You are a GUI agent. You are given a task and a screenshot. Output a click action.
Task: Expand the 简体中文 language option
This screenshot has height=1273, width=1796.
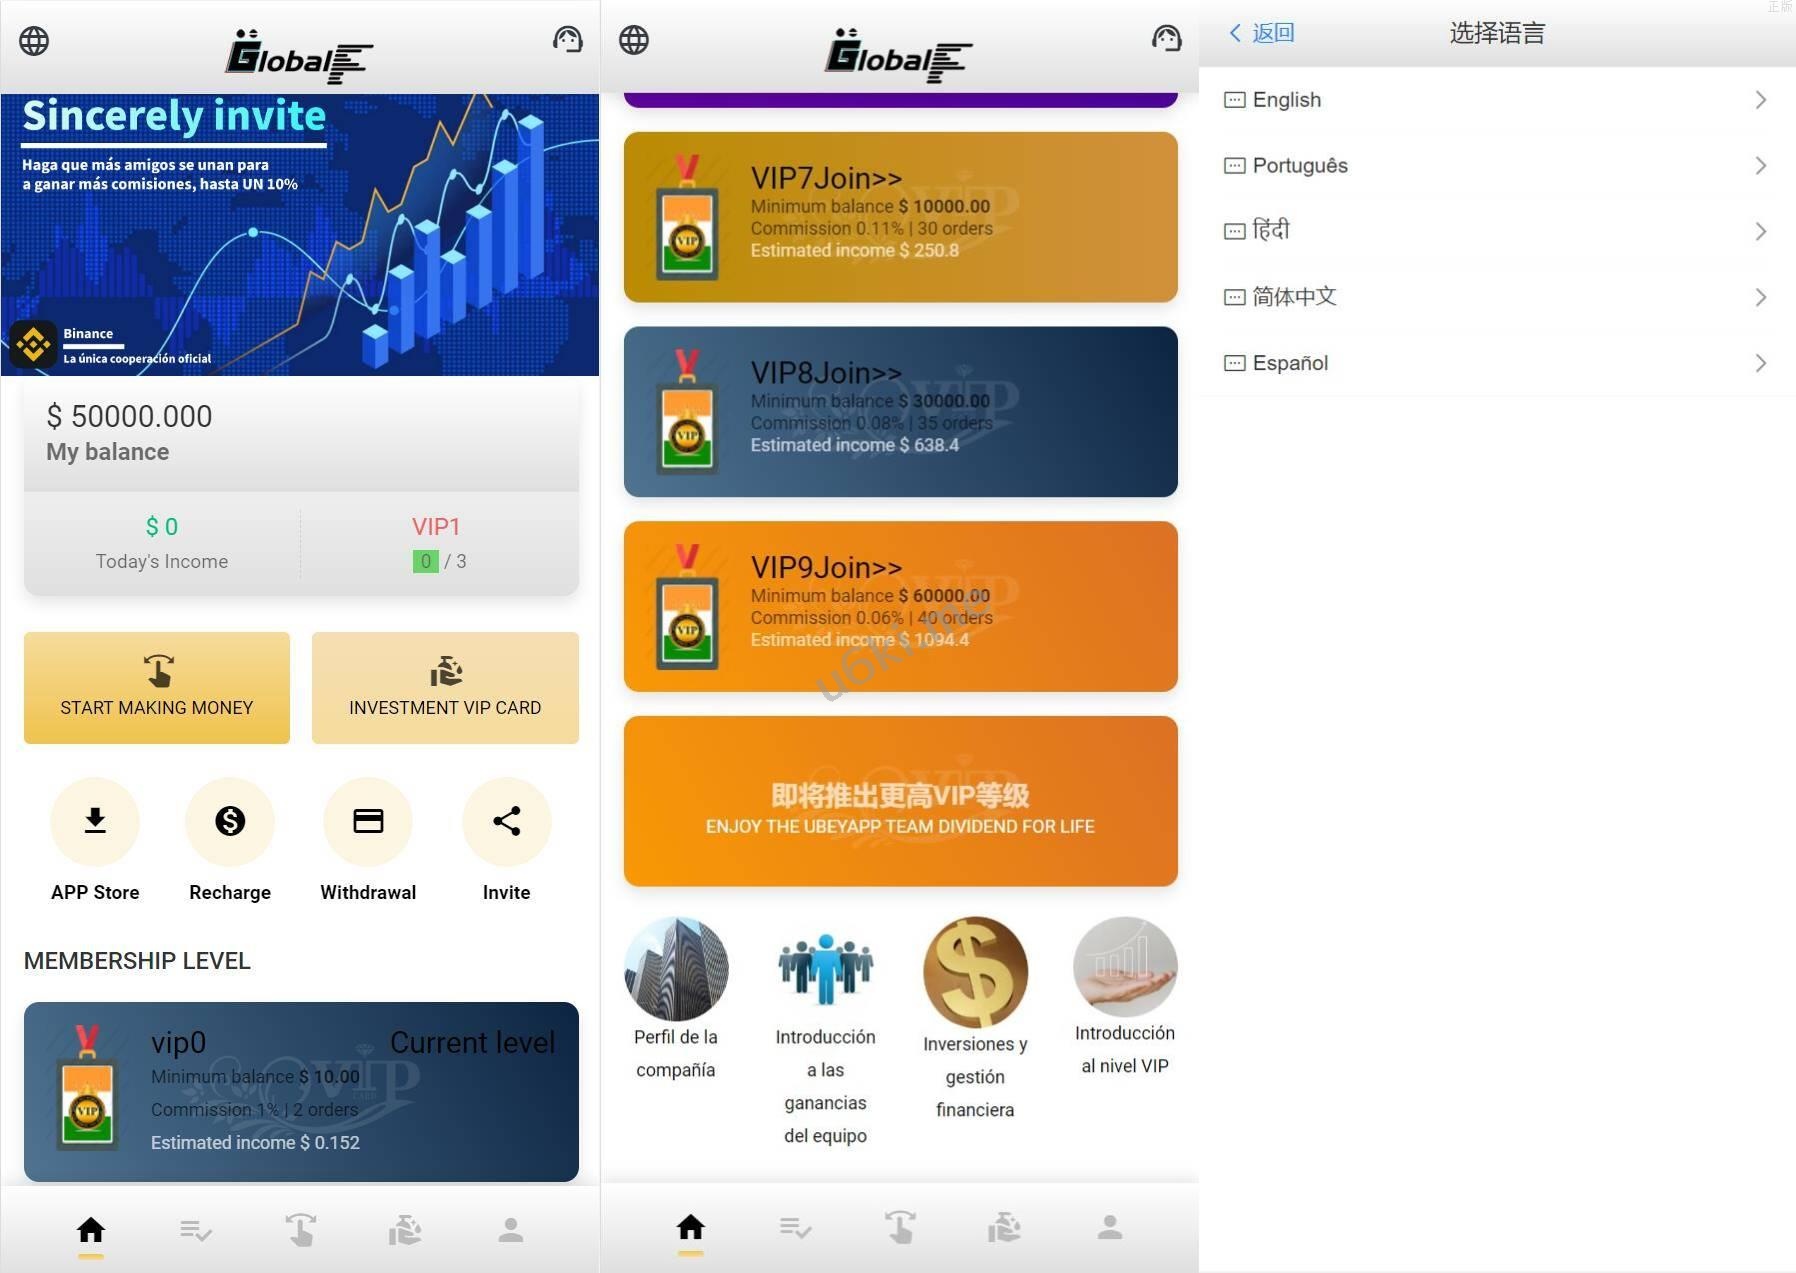(x=1761, y=296)
